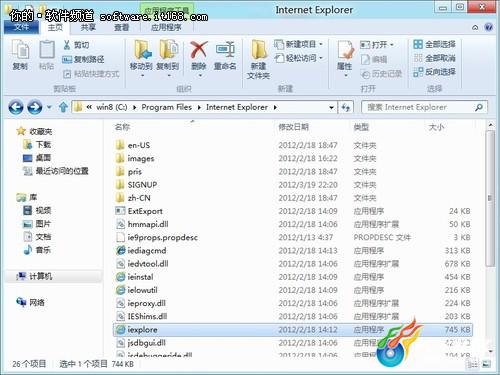Open the File (文件) tab

pos(21,27)
